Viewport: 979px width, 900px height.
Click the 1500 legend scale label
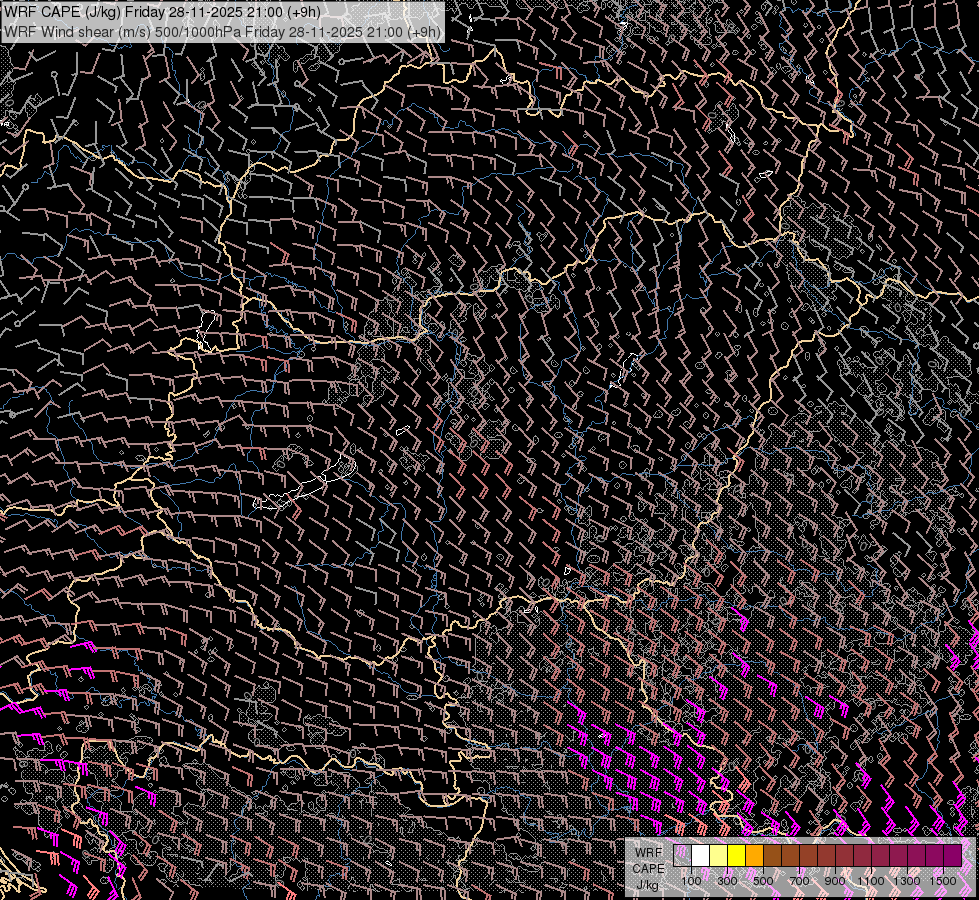coord(943,881)
